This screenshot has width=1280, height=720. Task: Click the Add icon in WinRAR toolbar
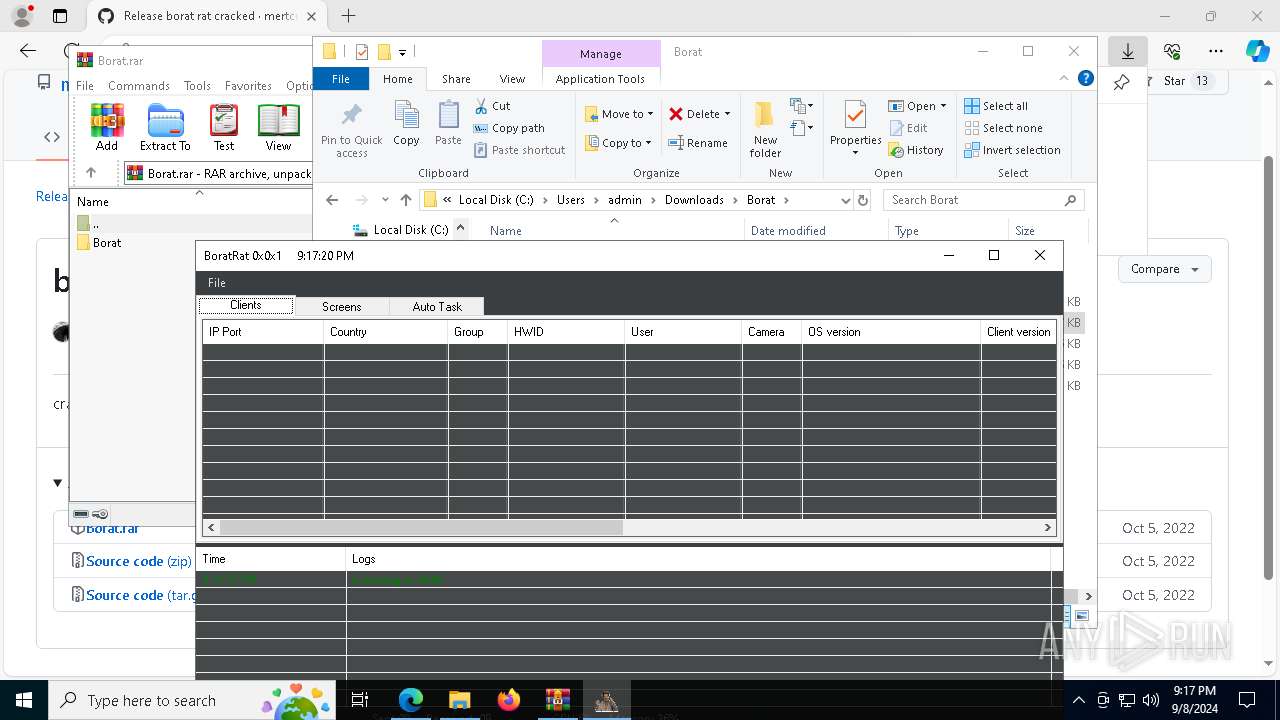107,127
